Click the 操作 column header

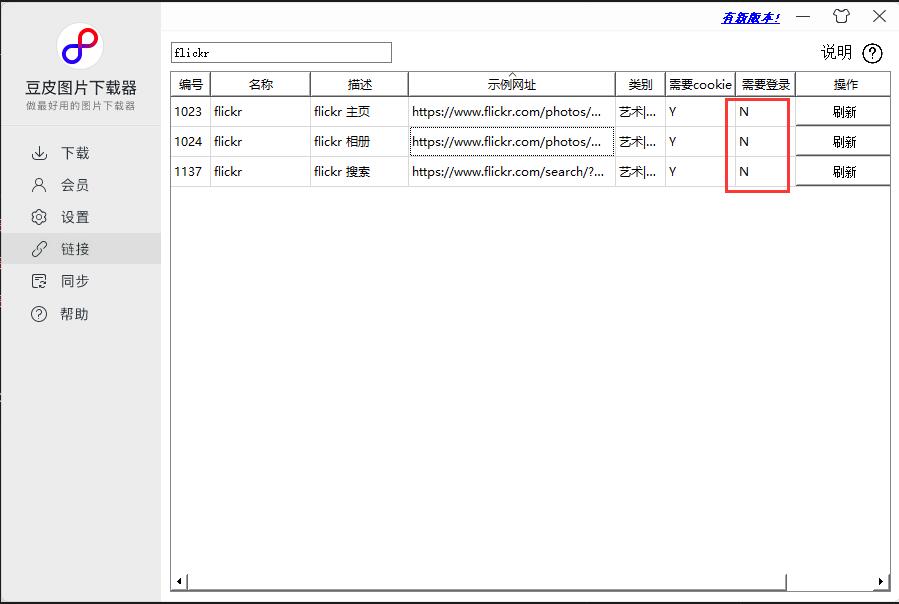point(843,84)
